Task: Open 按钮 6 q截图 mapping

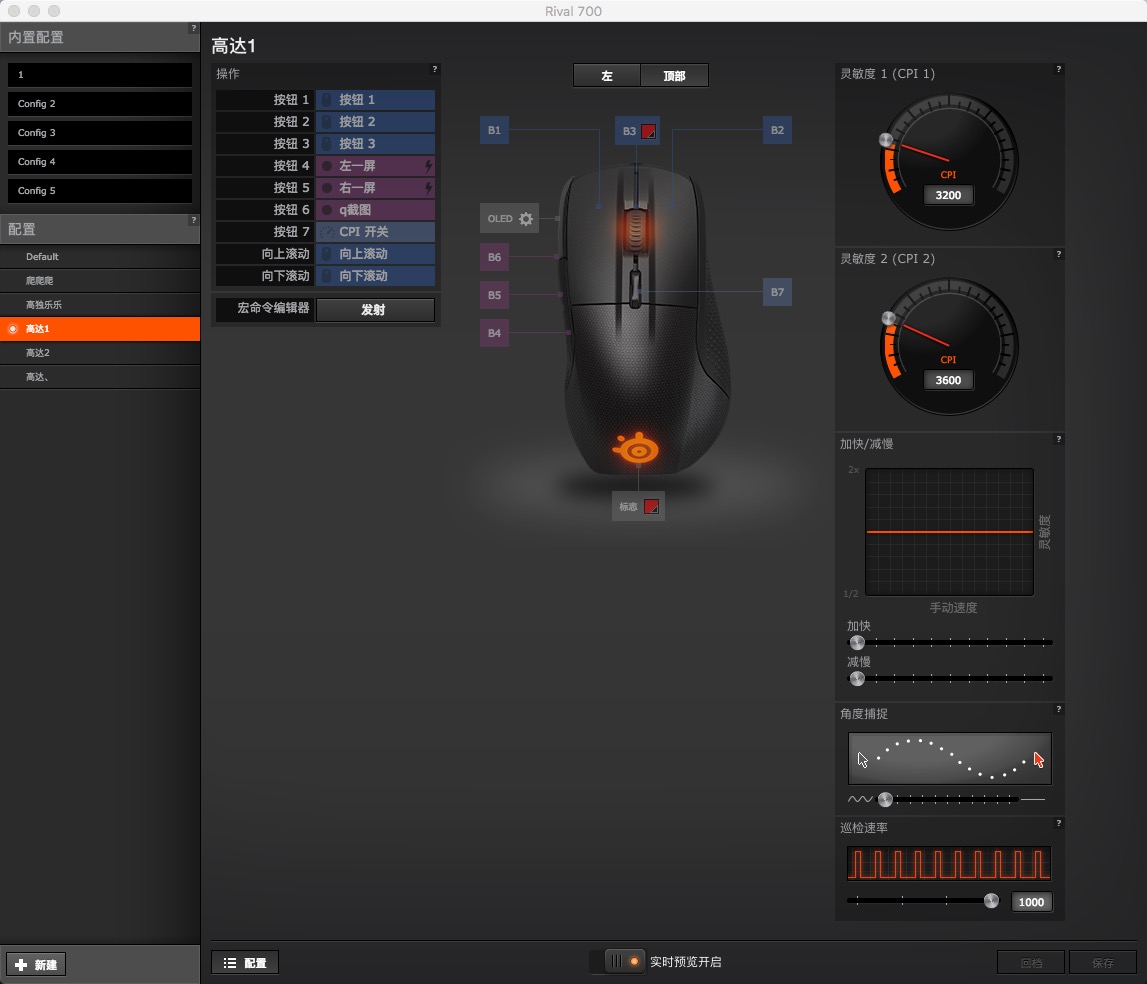Action: 375,209
